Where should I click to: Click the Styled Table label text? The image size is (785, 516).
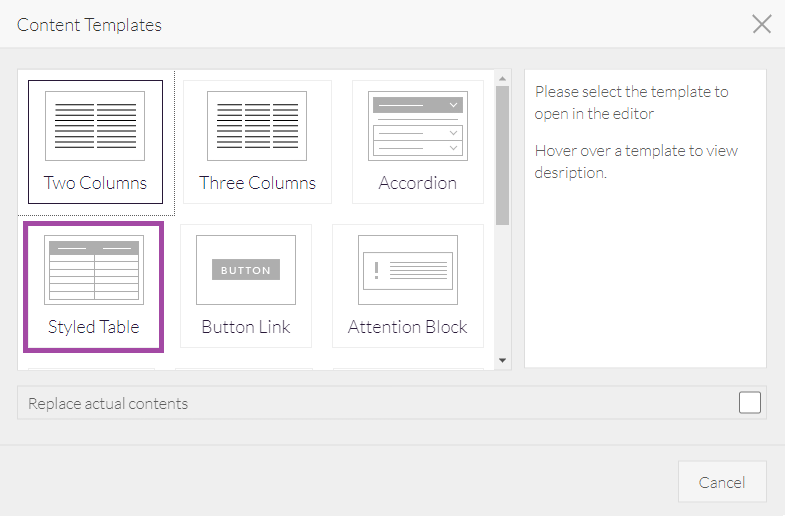click(94, 327)
